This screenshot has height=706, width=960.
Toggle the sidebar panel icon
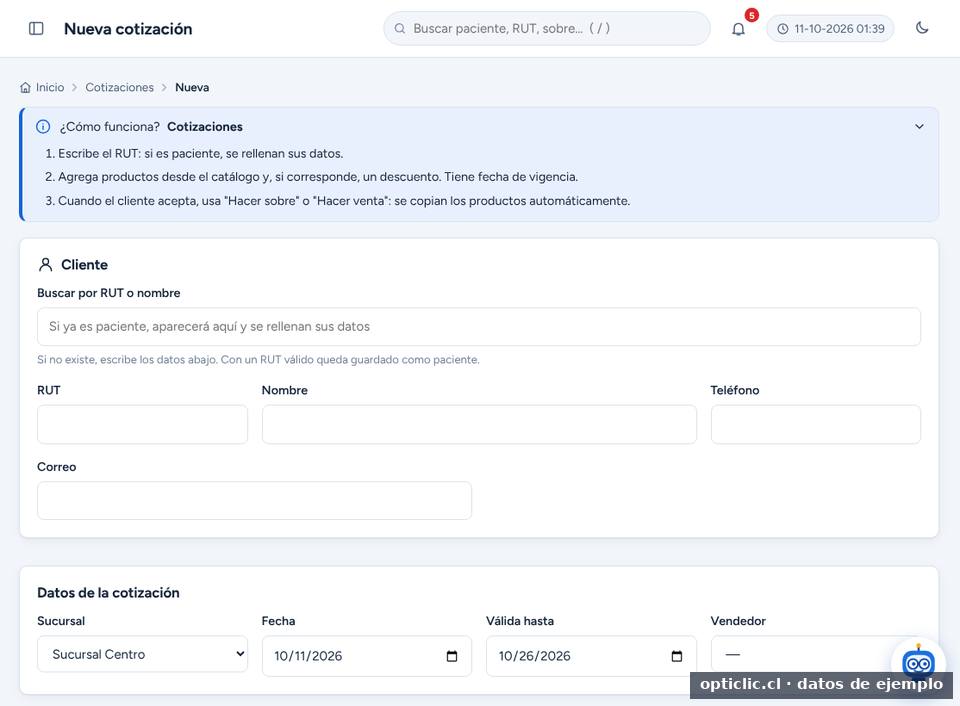coord(36,29)
